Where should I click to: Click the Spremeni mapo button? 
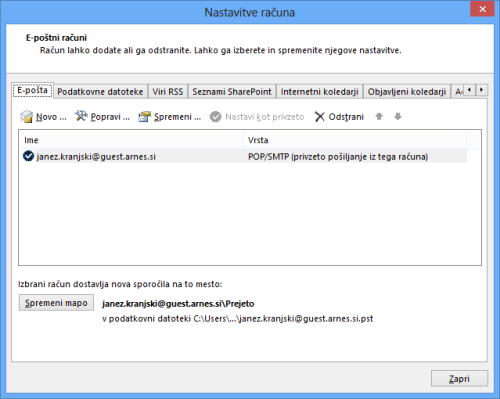tap(56, 303)
